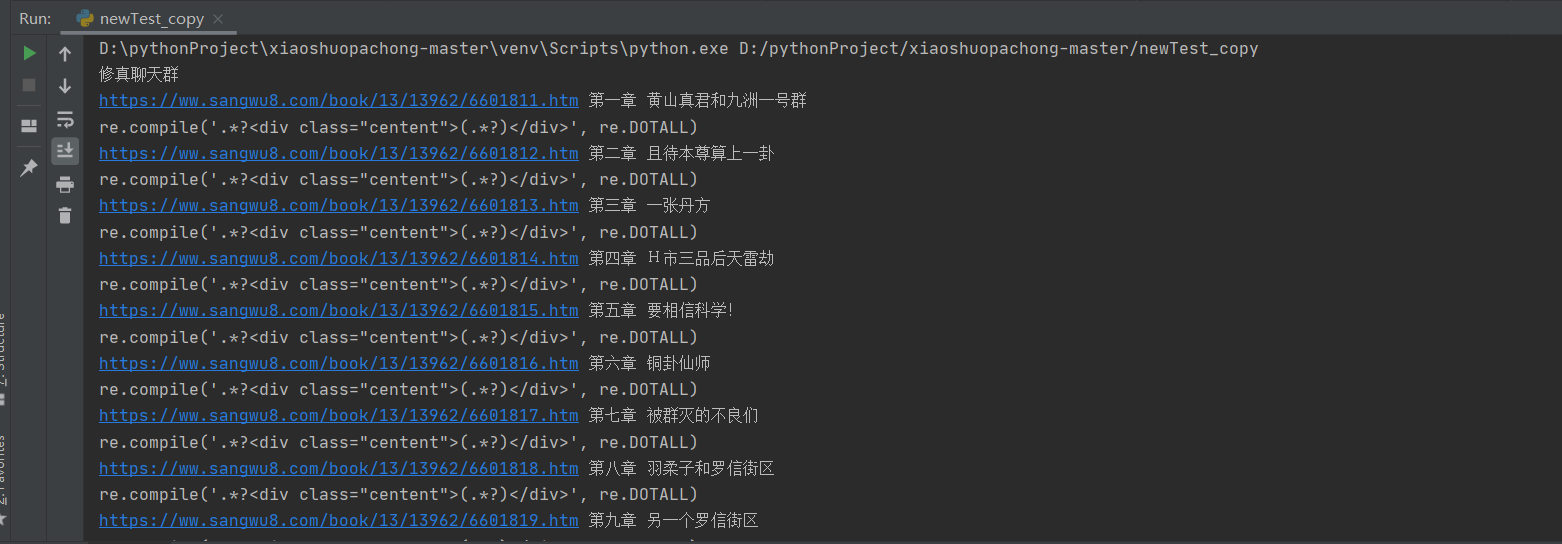Follow link ending 6601816.htm

[x=338, y=363]
